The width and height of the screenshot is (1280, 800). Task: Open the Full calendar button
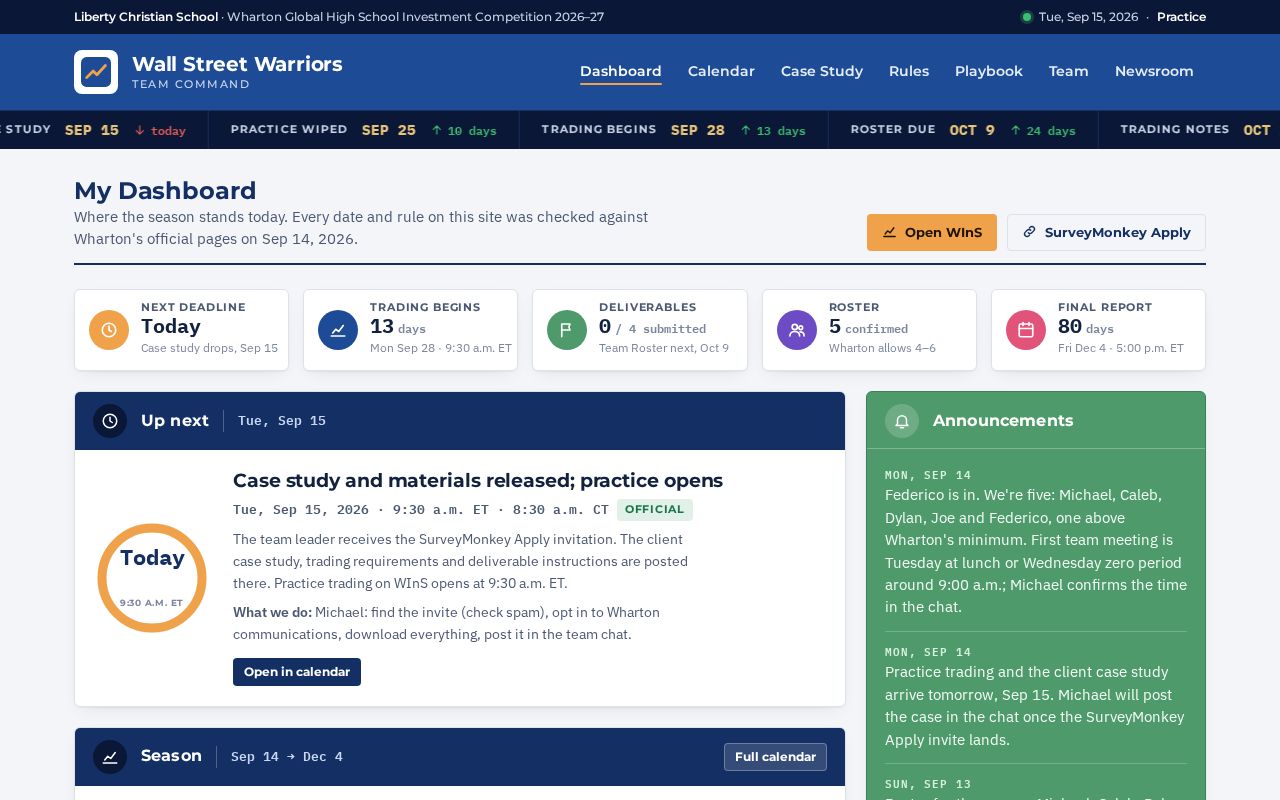click(x=775, y=757)
